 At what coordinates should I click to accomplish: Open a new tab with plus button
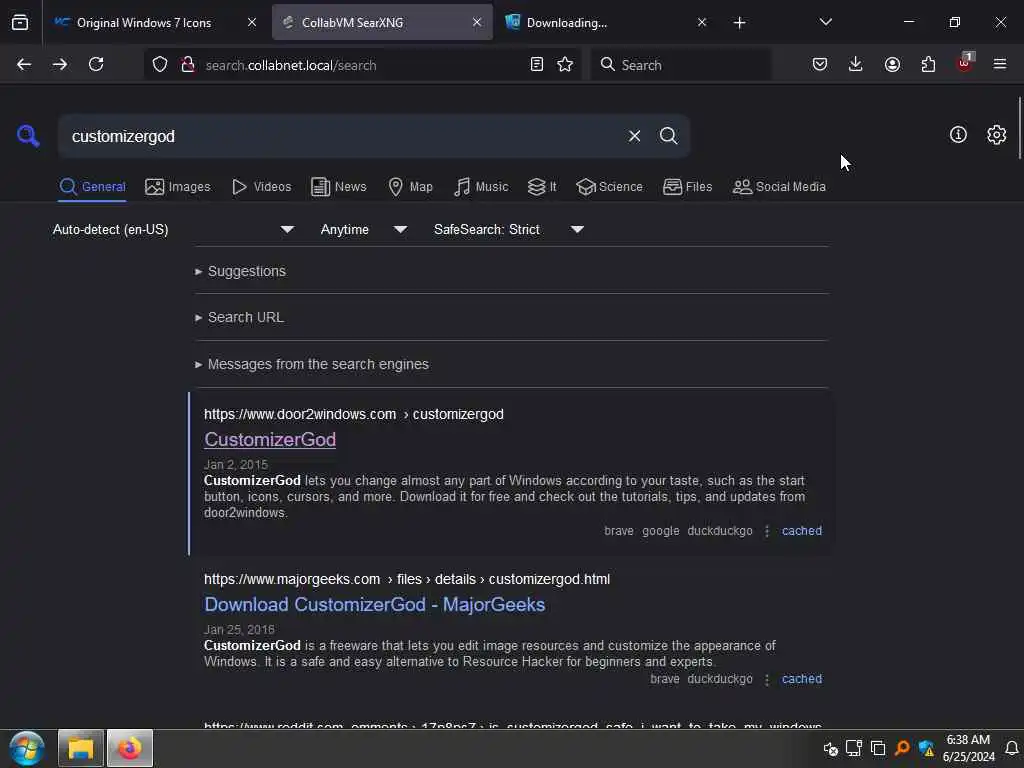(x=739, y=23)
